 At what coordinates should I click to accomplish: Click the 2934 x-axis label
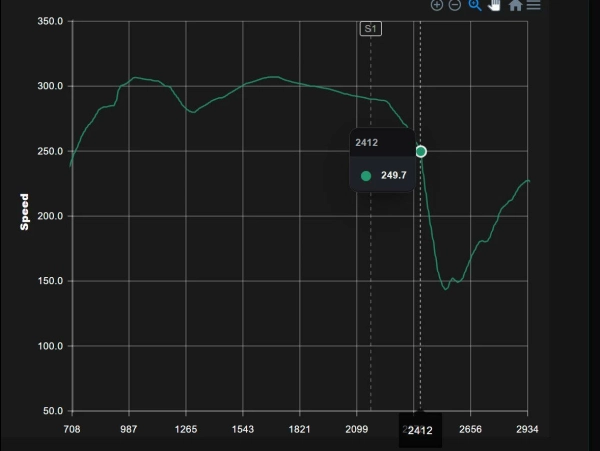point(527,429)
